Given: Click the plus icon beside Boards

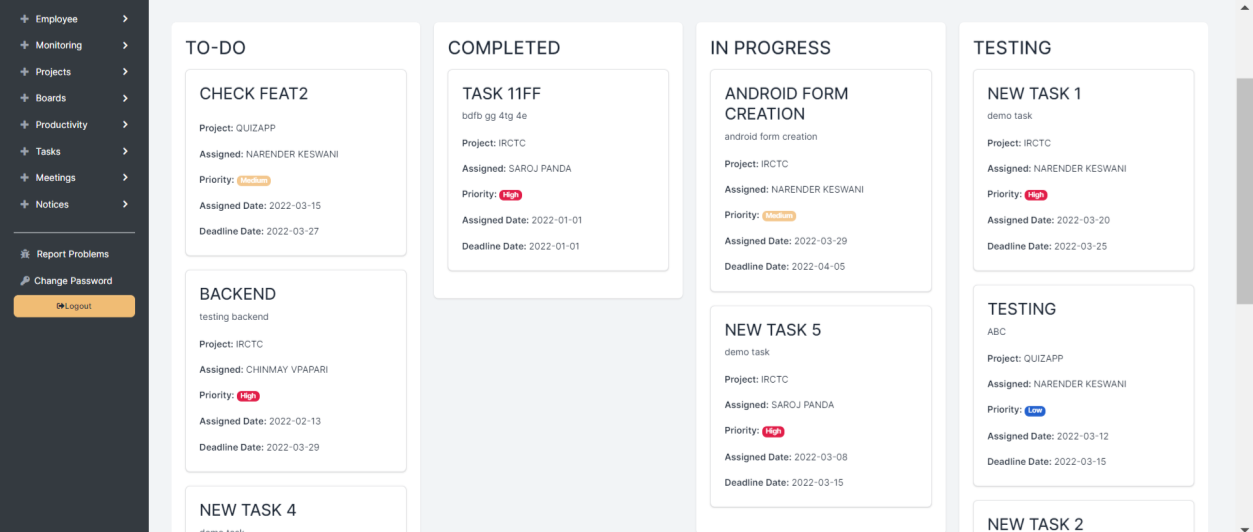Looking at the screenshot, I should [x=25, y=98].
